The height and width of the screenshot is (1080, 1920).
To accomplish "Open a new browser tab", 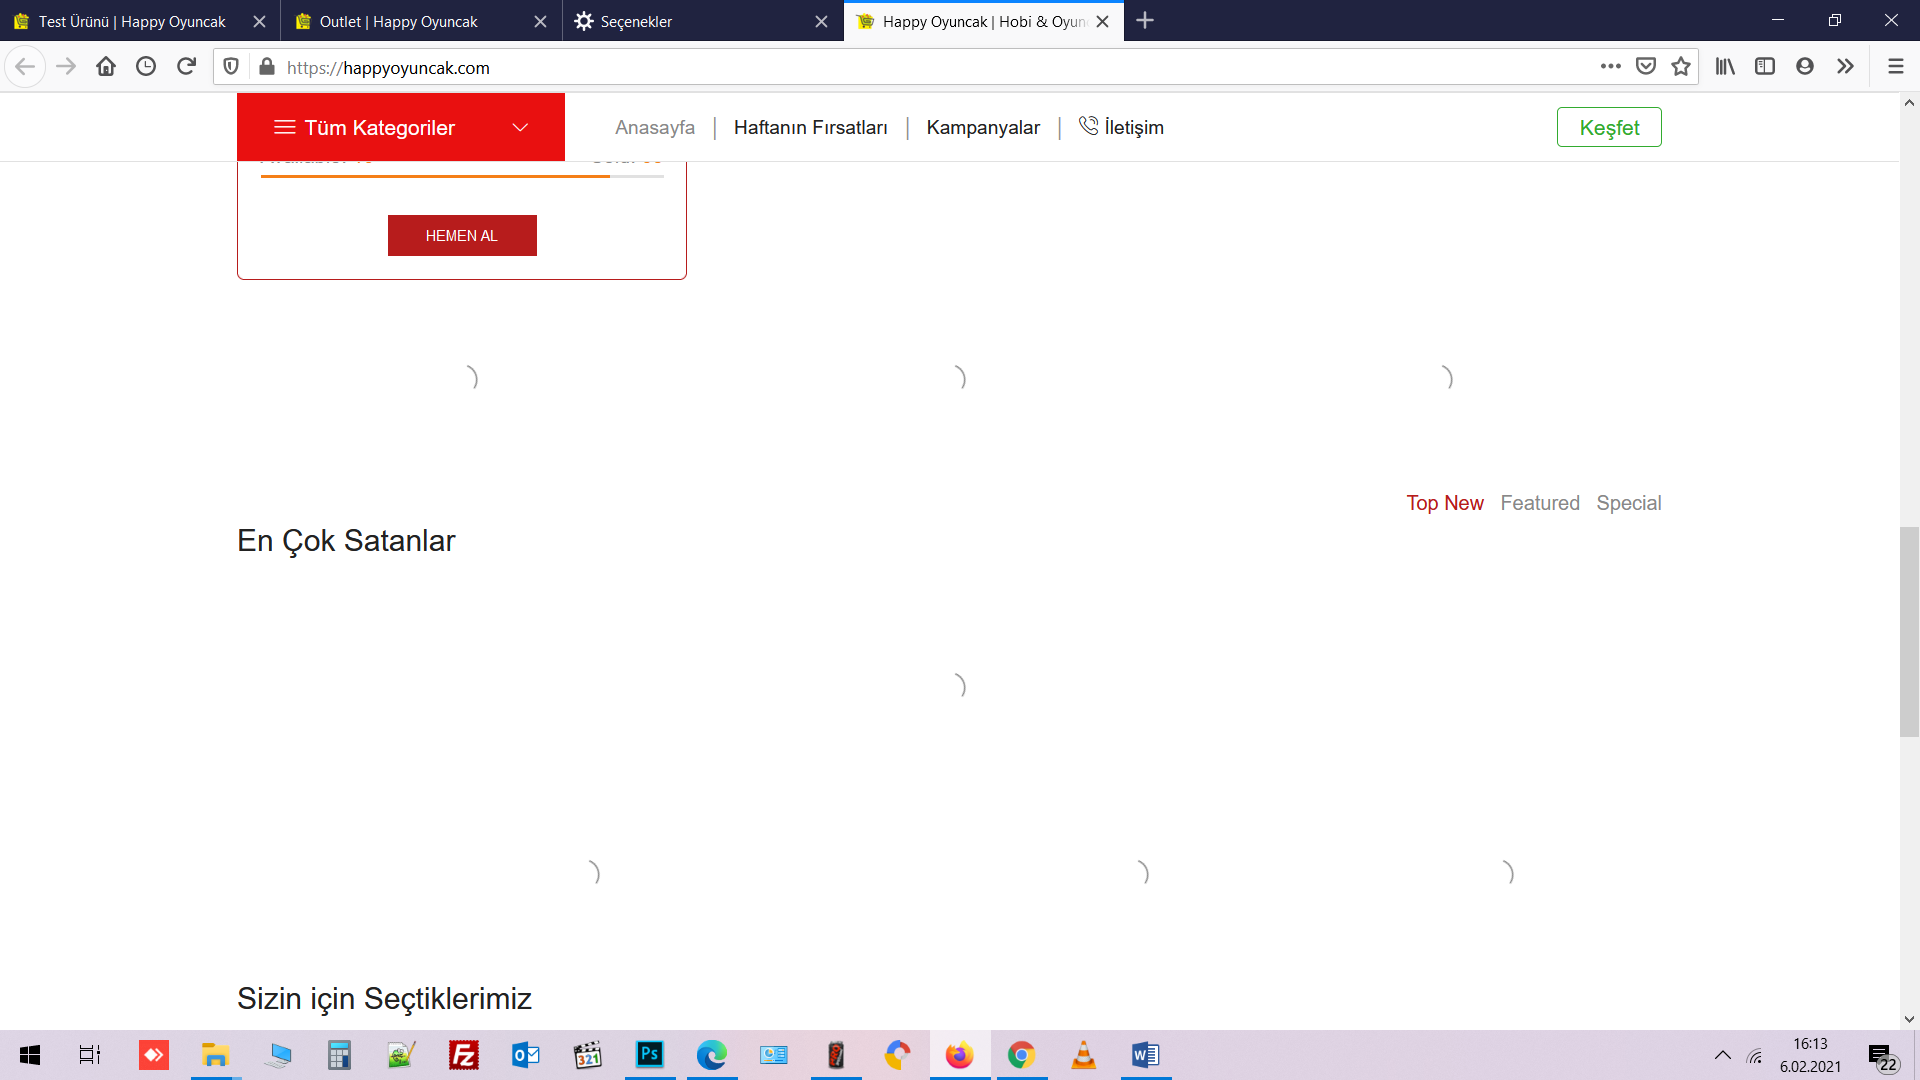I will pyautogui.click(x=1145, y=21).
